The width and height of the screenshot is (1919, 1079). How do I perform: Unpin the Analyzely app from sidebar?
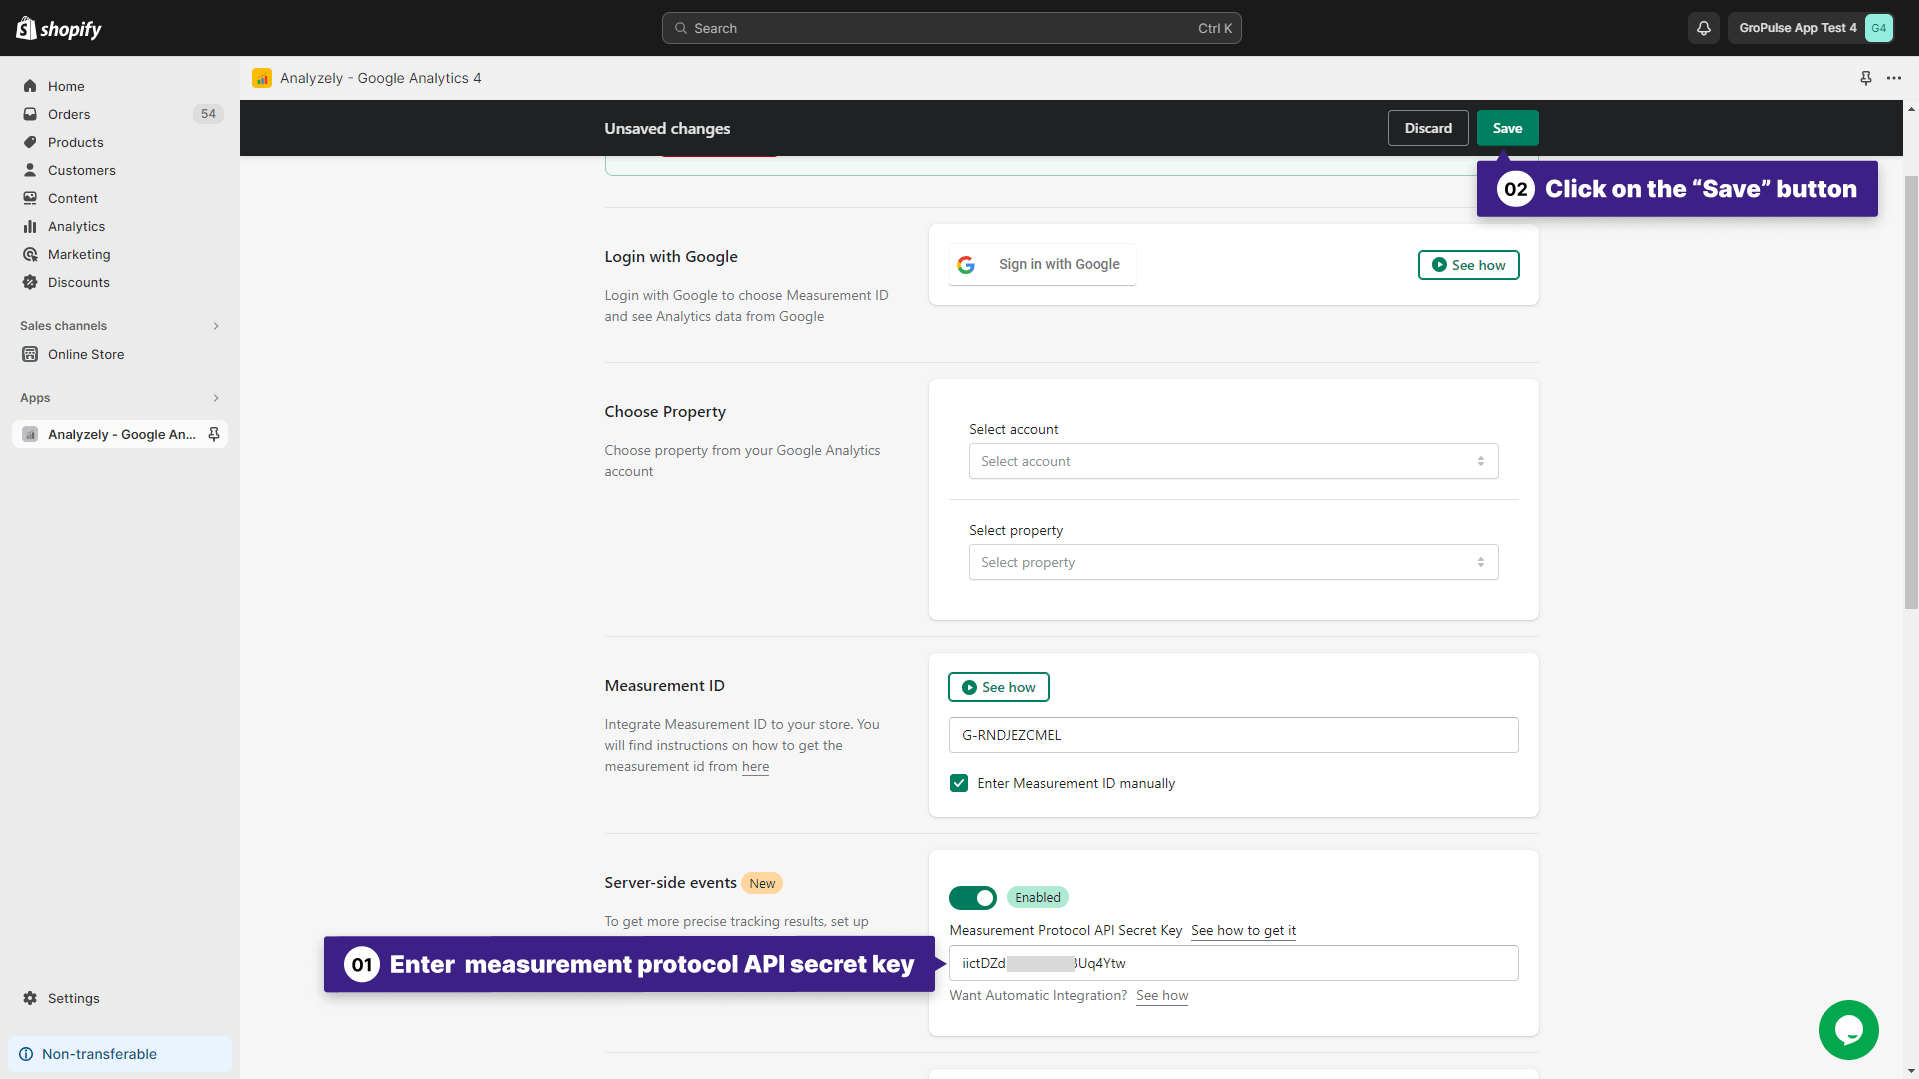(214, 434)
